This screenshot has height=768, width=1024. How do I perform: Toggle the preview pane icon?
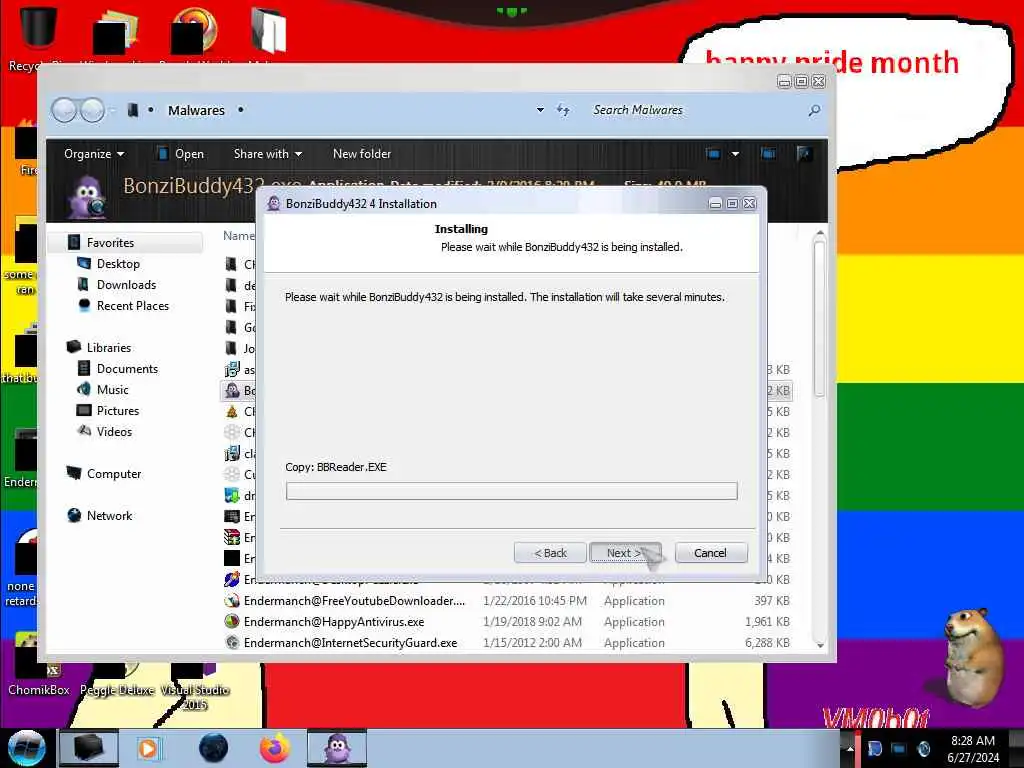click(768, 154)
